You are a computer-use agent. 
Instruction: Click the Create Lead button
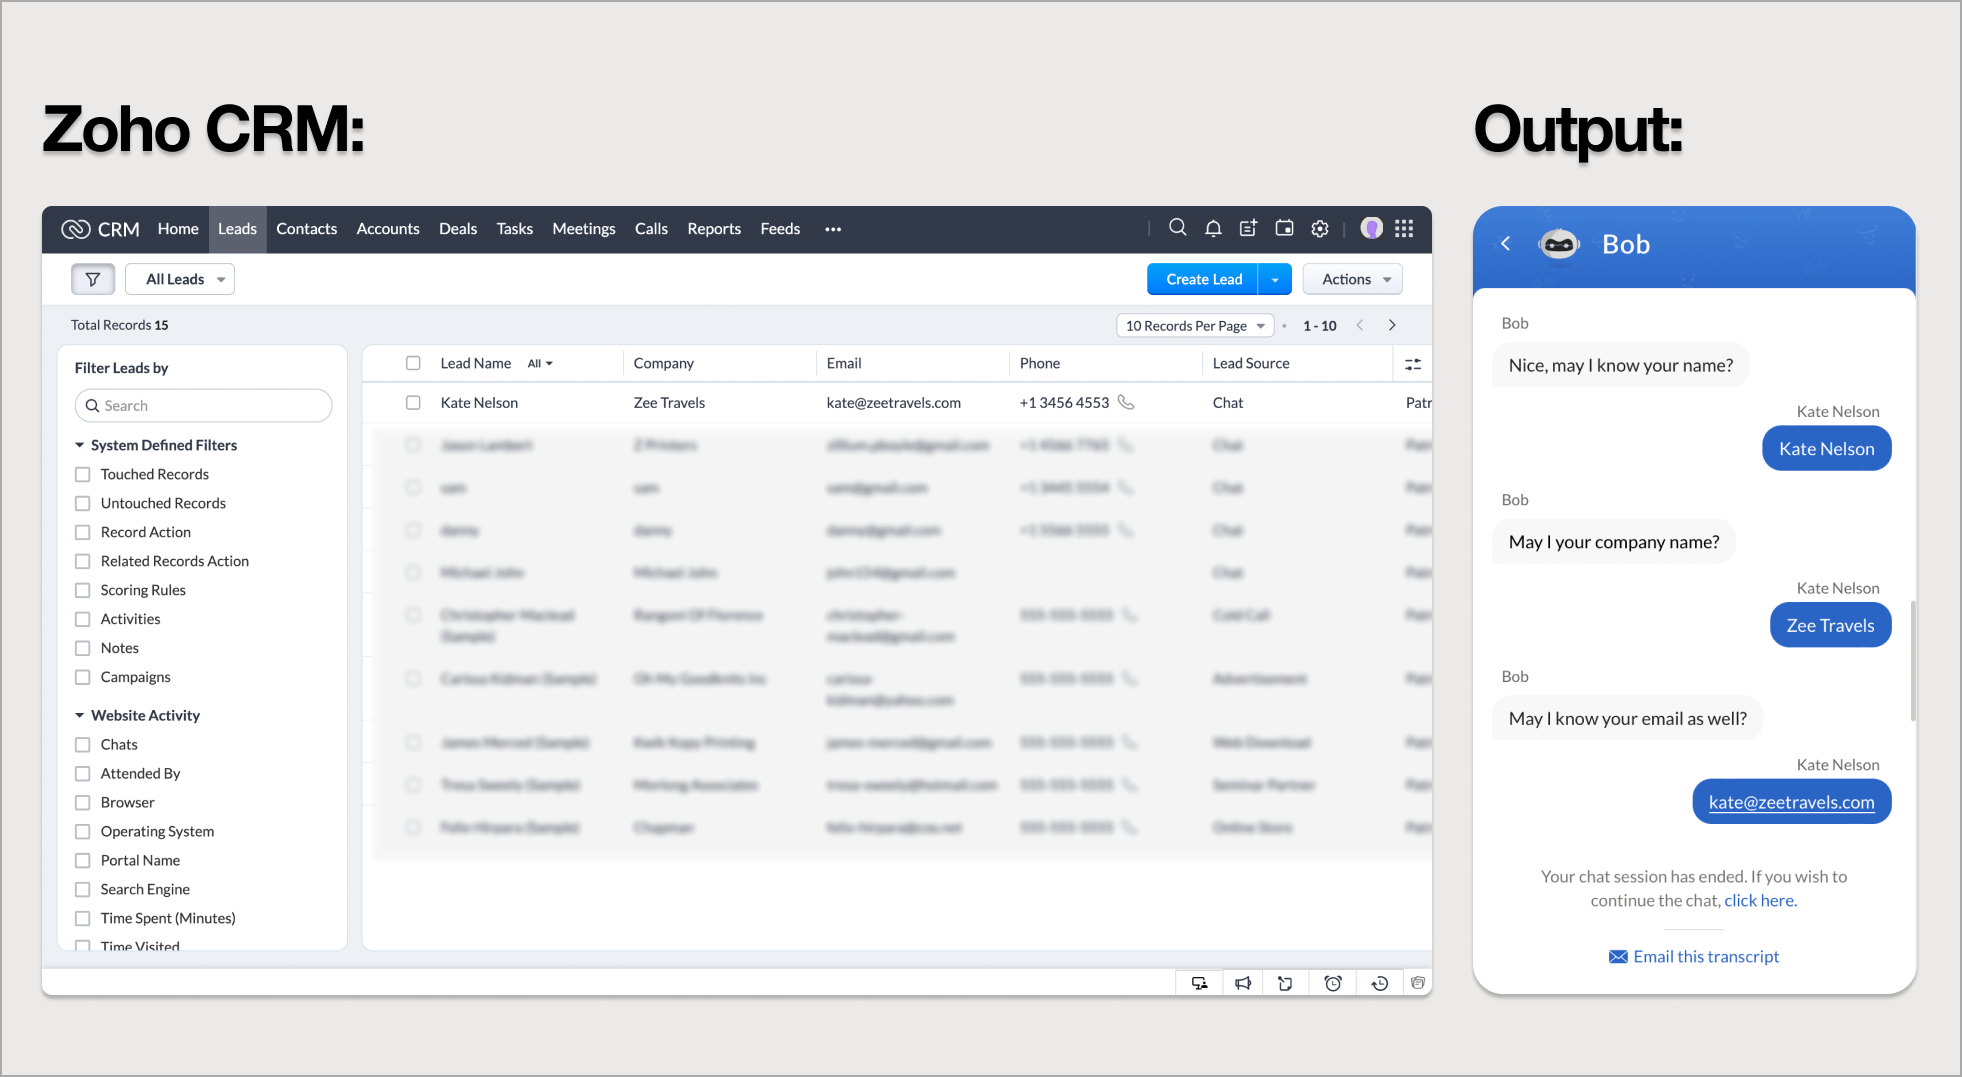tap(1204, 279)
